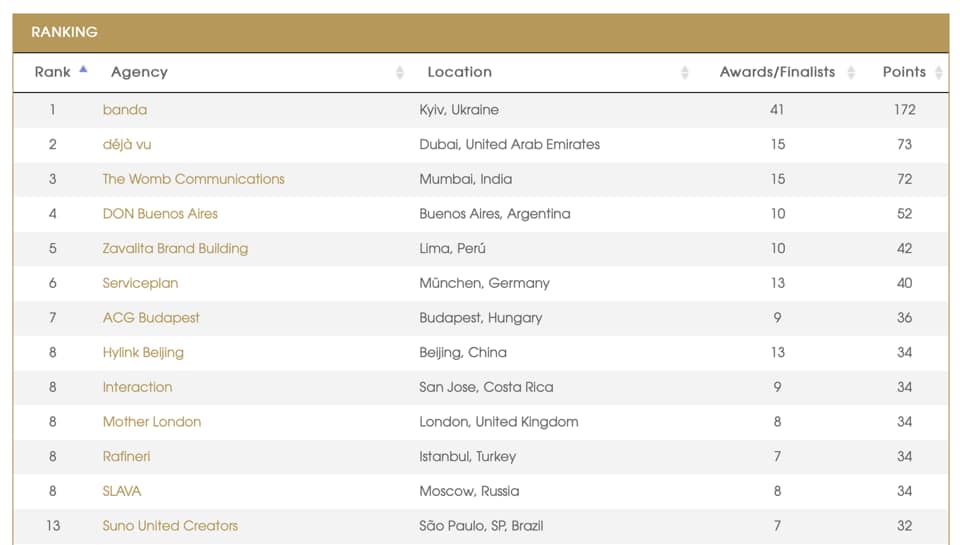Open the déjà vu agency link

[127, 144]
